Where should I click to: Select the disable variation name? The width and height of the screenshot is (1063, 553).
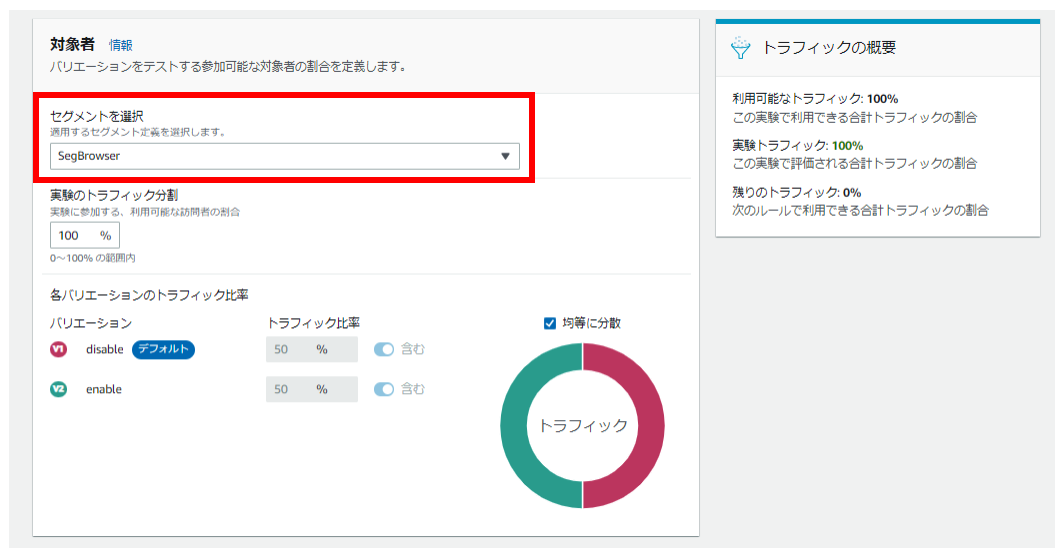[x=104, y=349]
